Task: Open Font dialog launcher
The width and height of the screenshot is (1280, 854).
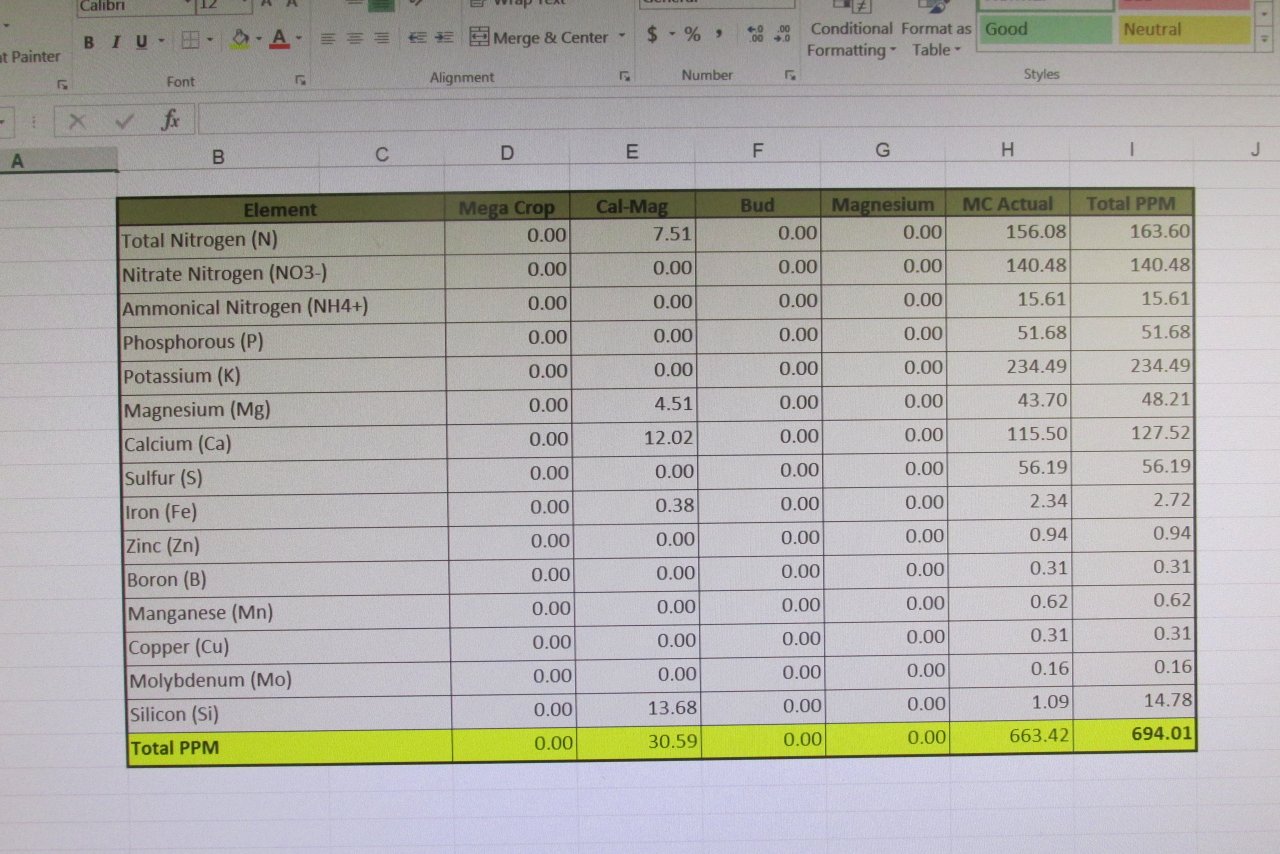Action: pos(300,80)
